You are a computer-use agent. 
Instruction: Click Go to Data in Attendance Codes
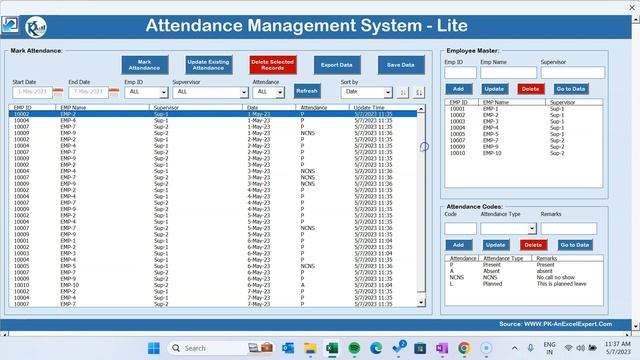point(575,245)
